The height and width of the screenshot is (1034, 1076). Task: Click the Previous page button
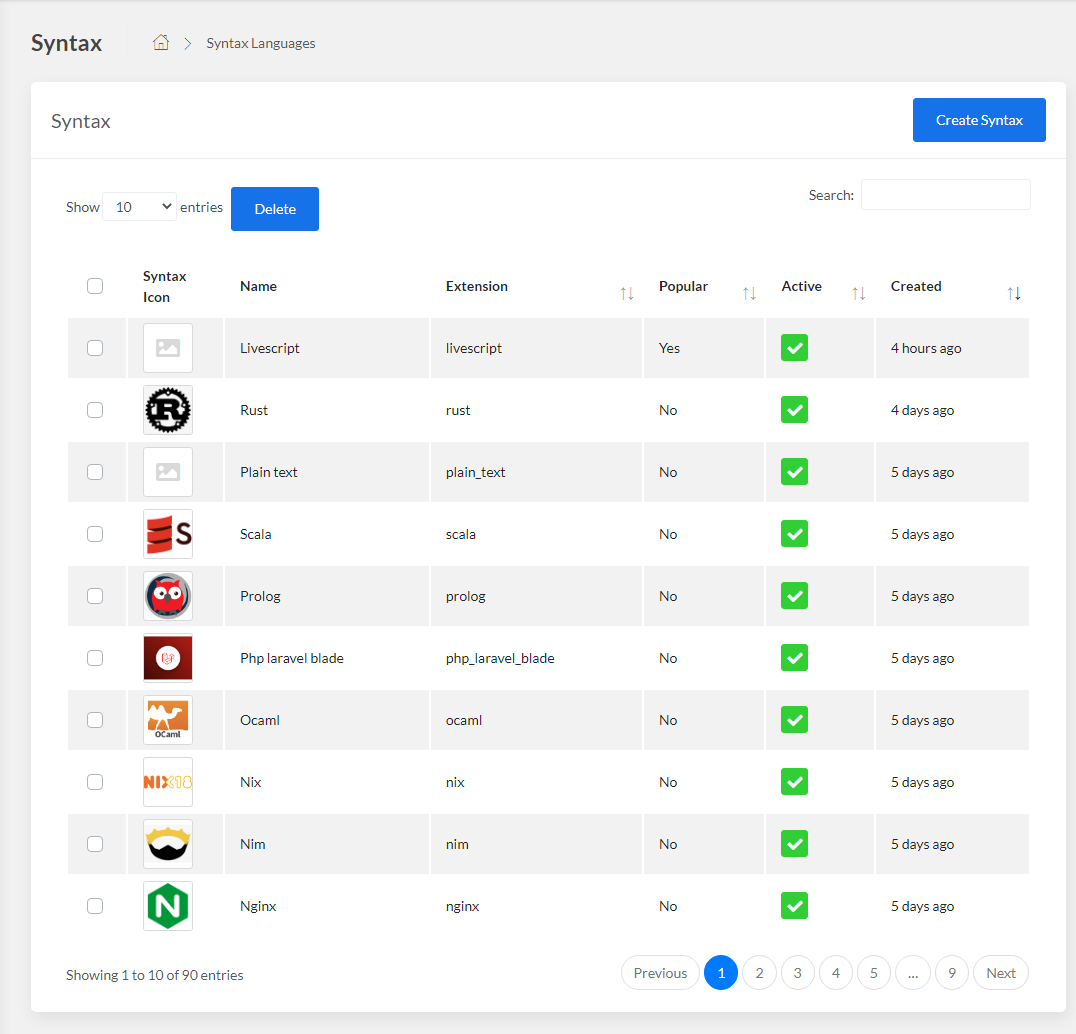(x=660, y=973)
